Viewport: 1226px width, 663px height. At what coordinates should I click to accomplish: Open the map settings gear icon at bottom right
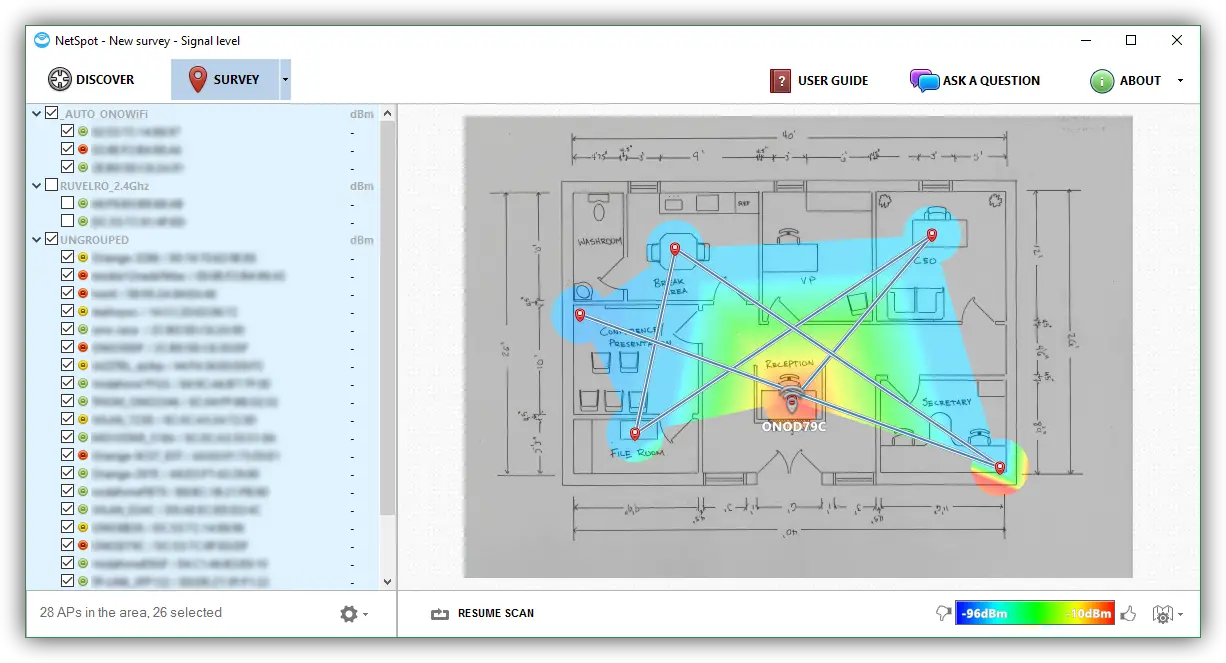[1161, 614]
